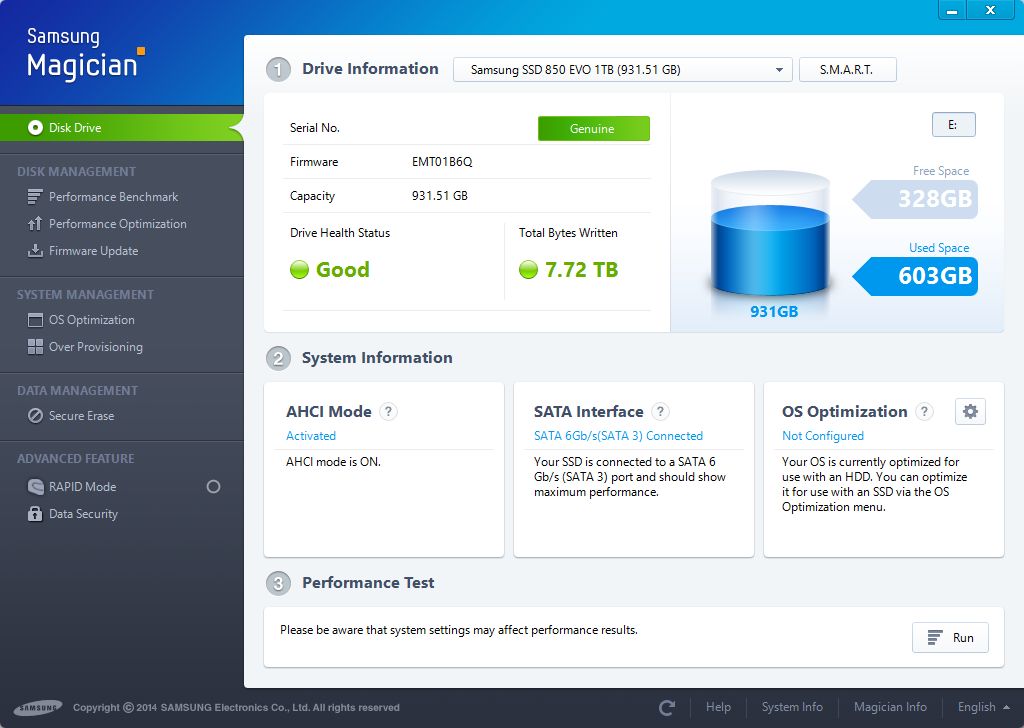Open the English language selector
1024x728 pixels.
coord(984,707)
